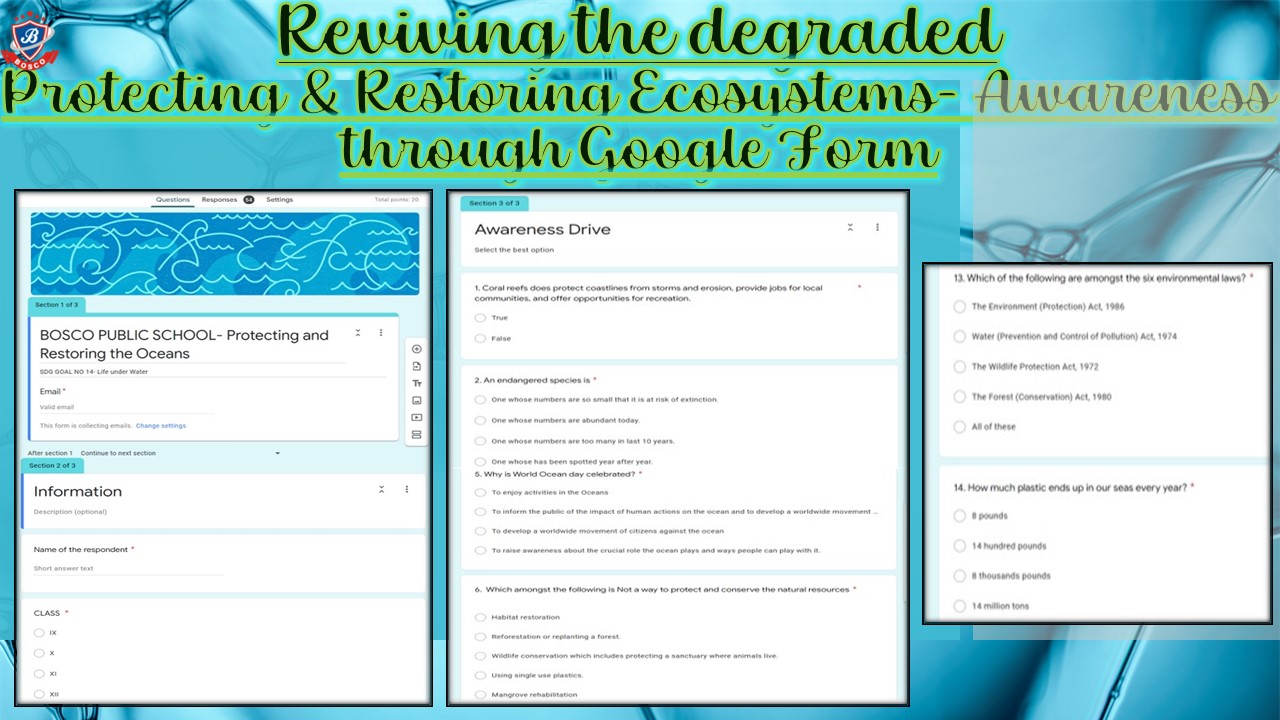The width and height of the screenshot is (1280, 720).
Task: Select 'numbers are abundant today' option
Action: (480, 421)
